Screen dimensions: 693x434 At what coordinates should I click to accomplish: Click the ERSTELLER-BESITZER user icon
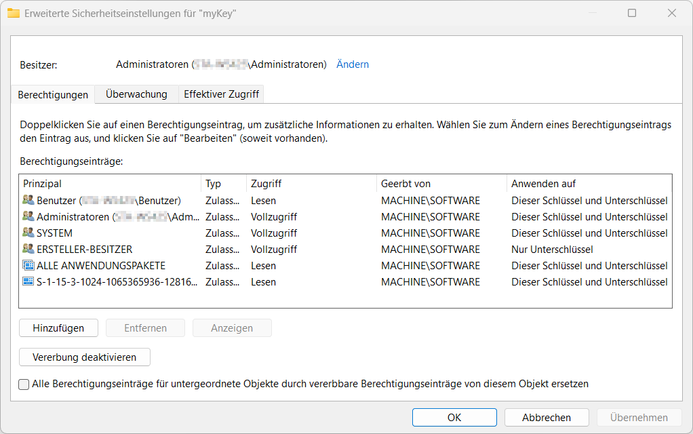pos(27,249)
